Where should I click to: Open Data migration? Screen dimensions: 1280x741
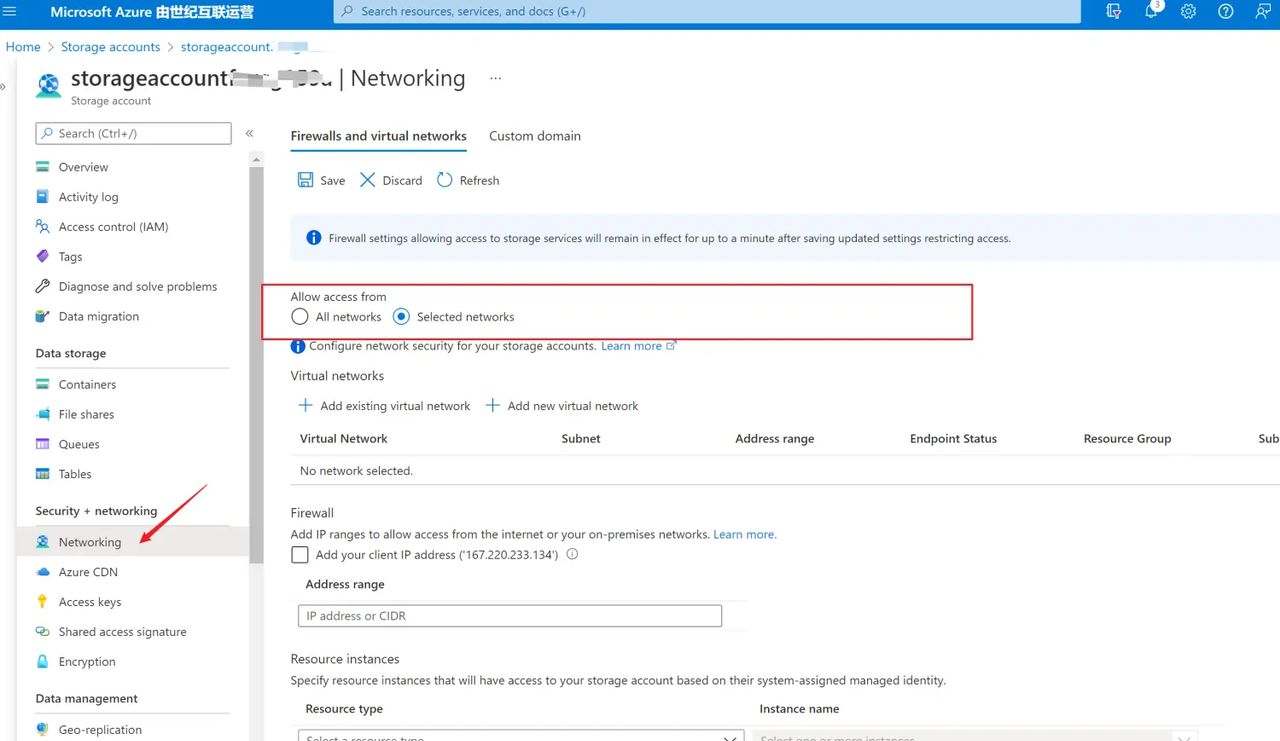[x=98, y=316]
